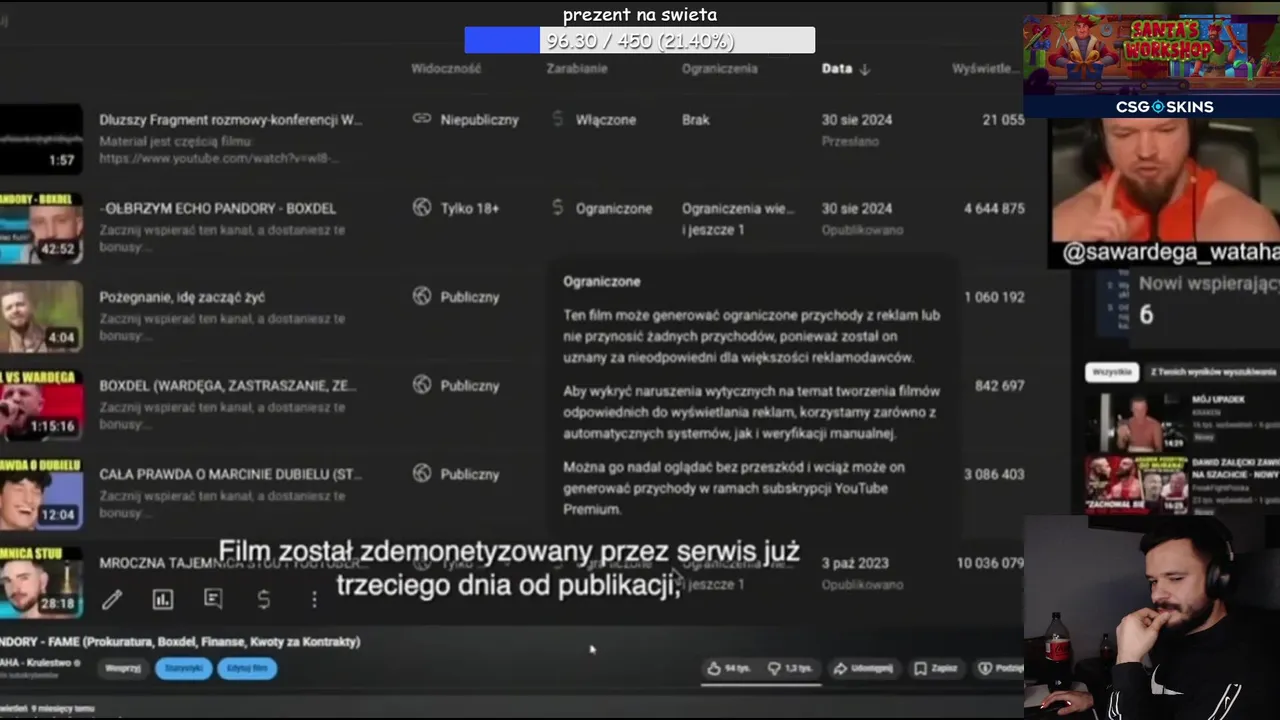Click the MÓJ UPADEK suggested video title
The width and height of the screenshot is (1280, 720).
(1218, 399)
